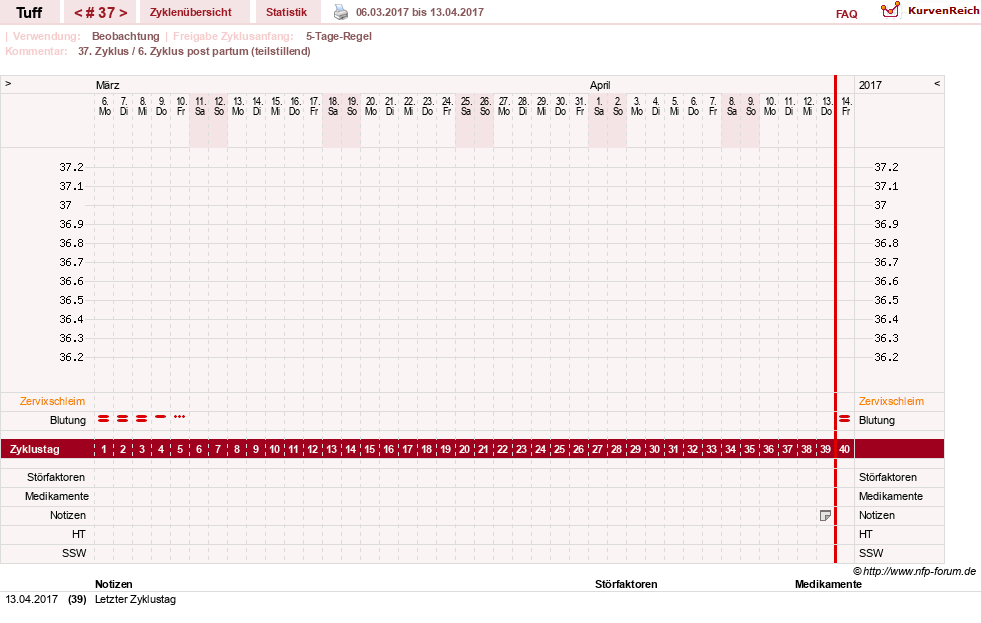The width and height of the screenshot is (981, 623).
Task: Select cycle day 14 in Zyklustag row
Action: pyautogui.click(x=350, y=449)
